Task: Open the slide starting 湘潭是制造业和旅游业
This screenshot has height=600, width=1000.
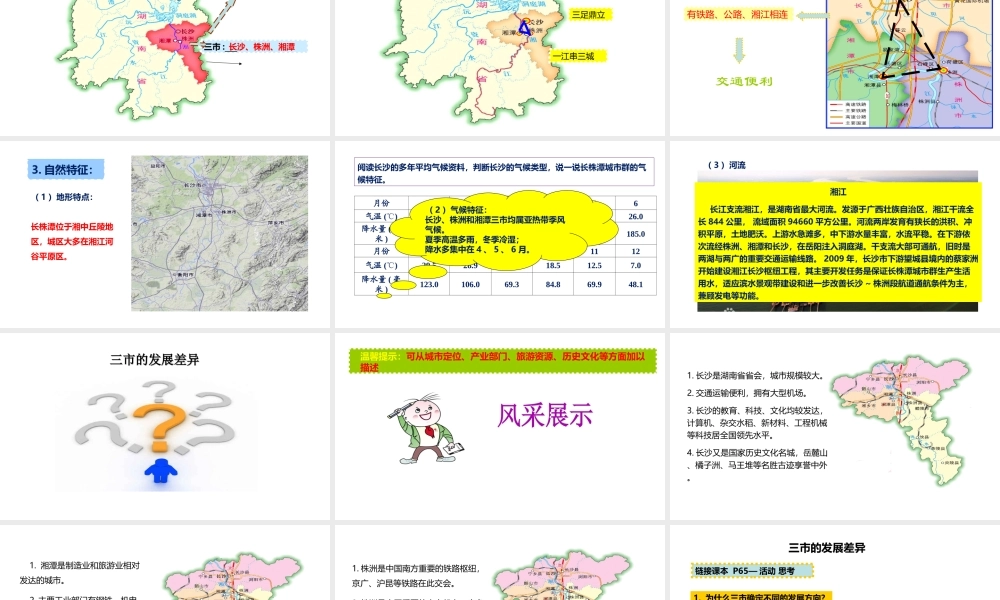Action: 165,562
